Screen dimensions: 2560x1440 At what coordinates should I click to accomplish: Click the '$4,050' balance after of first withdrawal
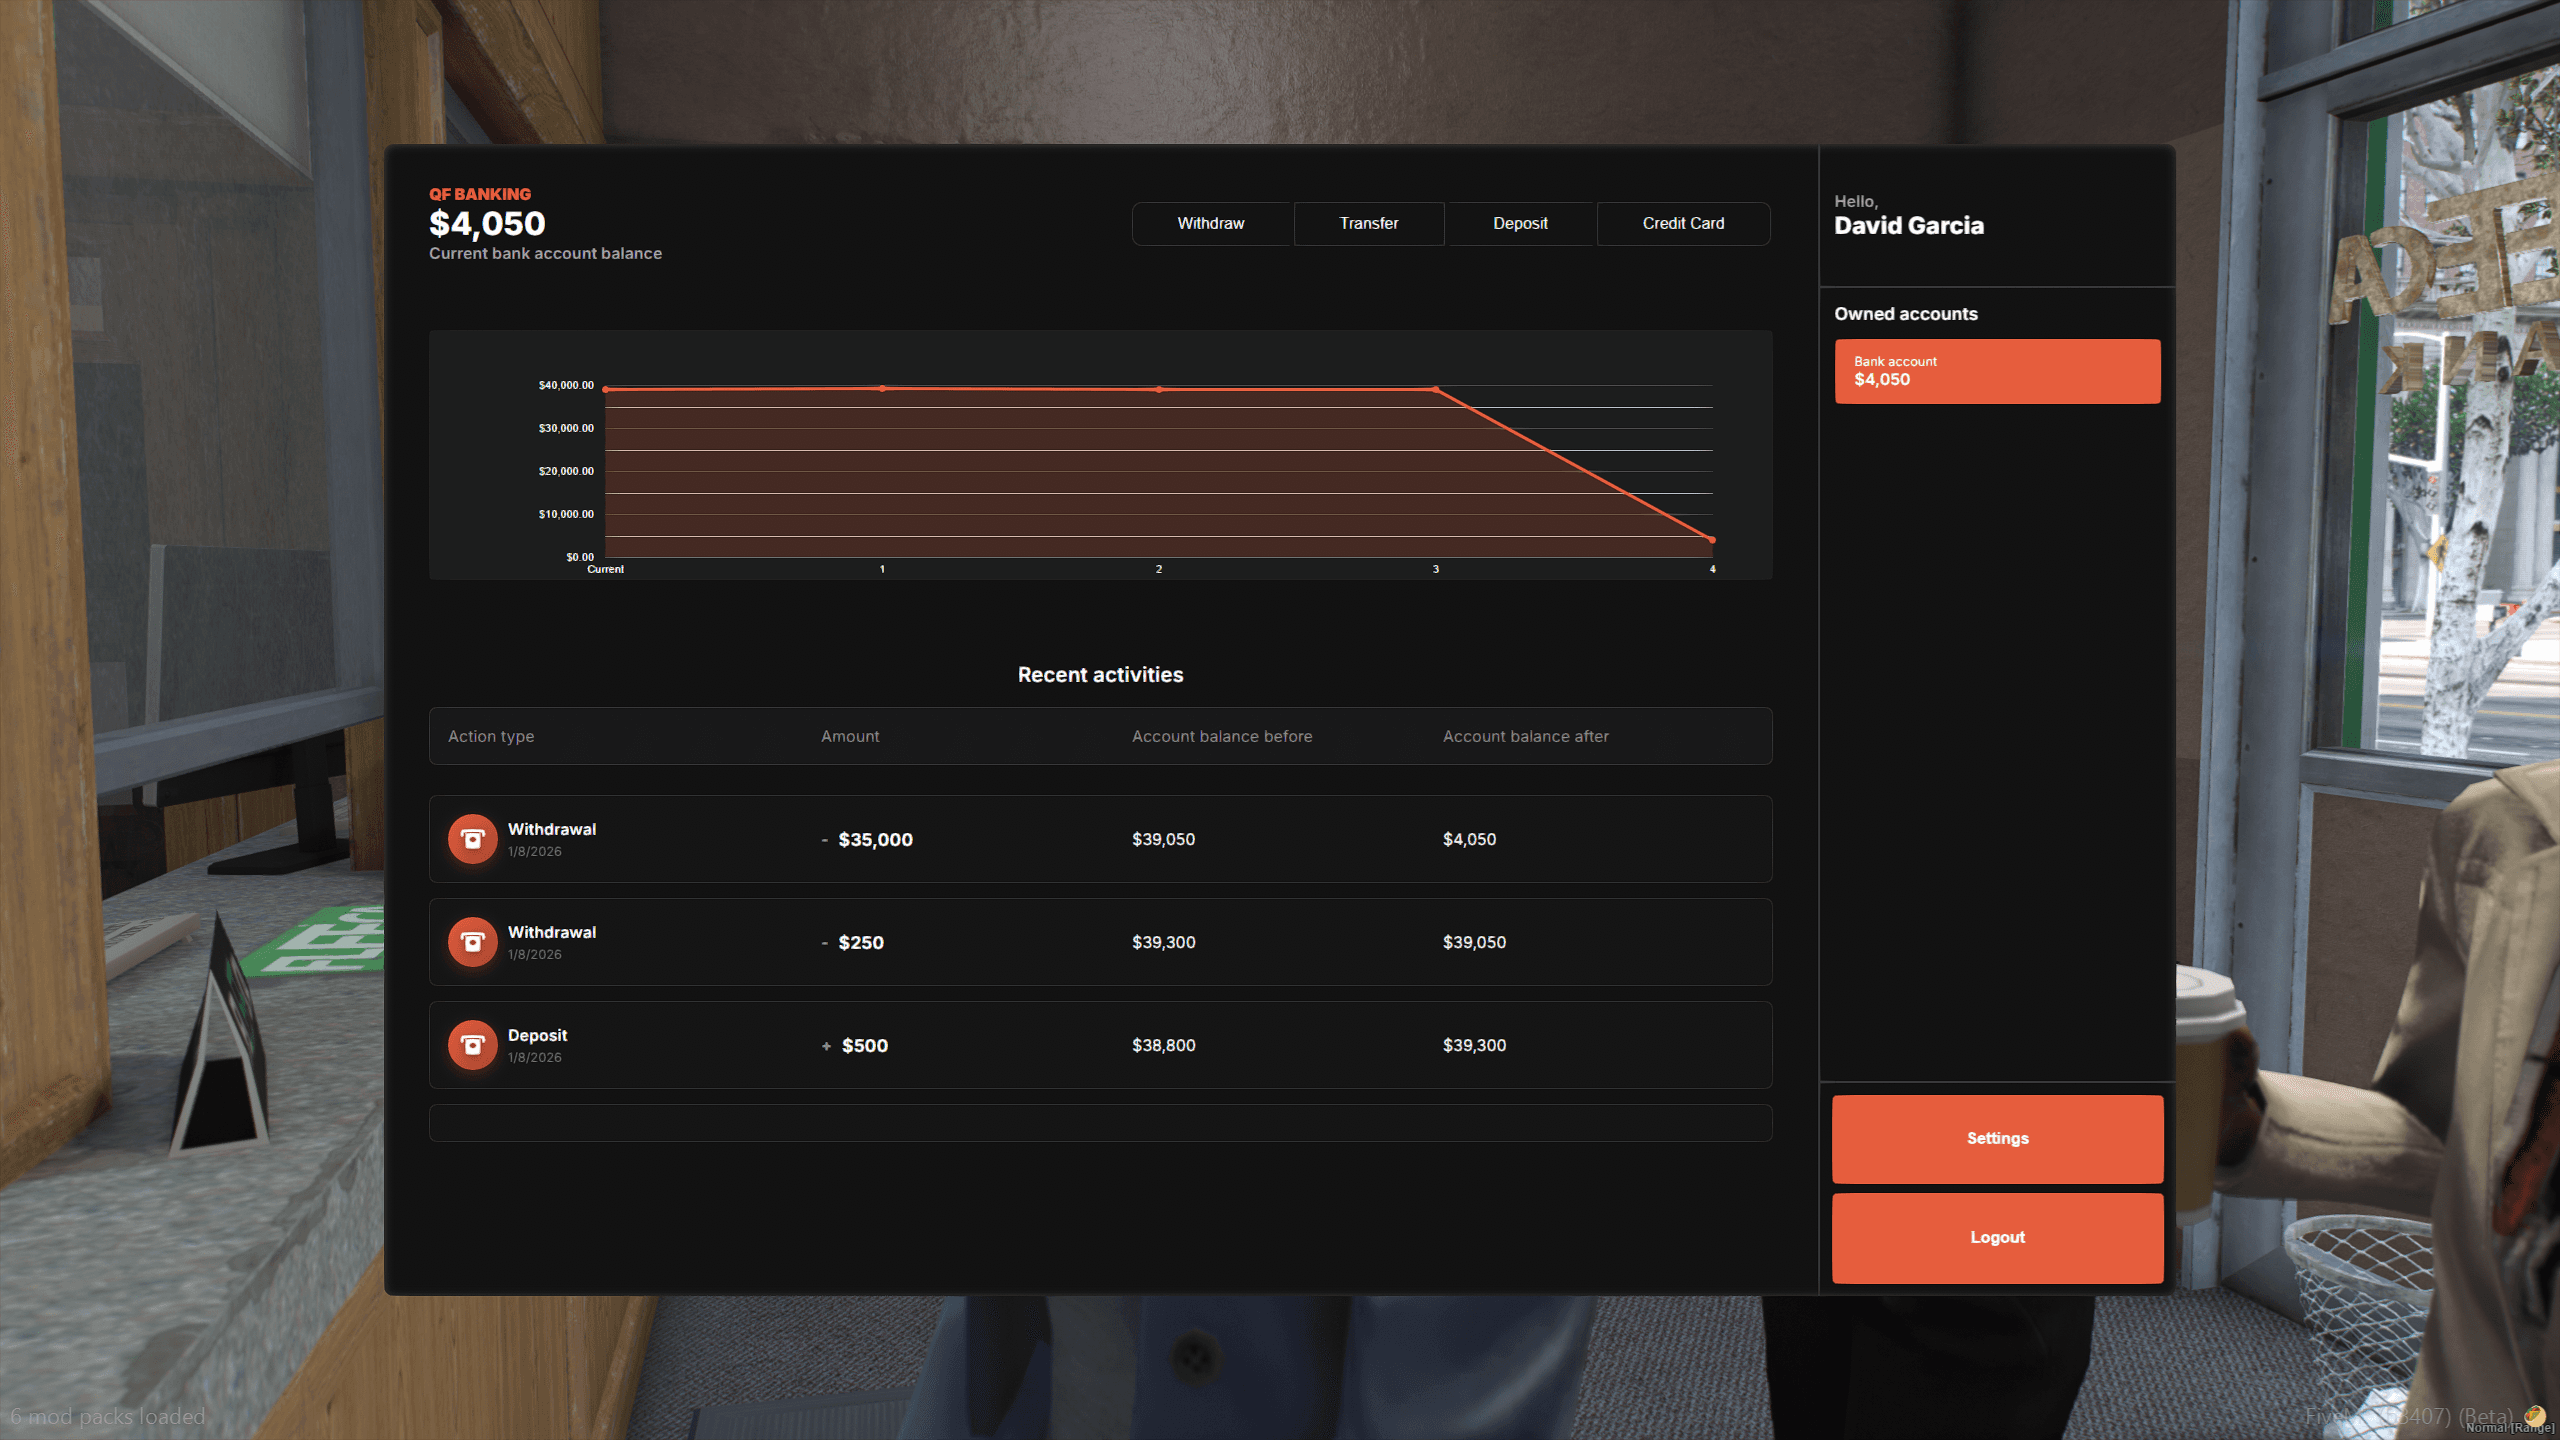pos(1469,839)
